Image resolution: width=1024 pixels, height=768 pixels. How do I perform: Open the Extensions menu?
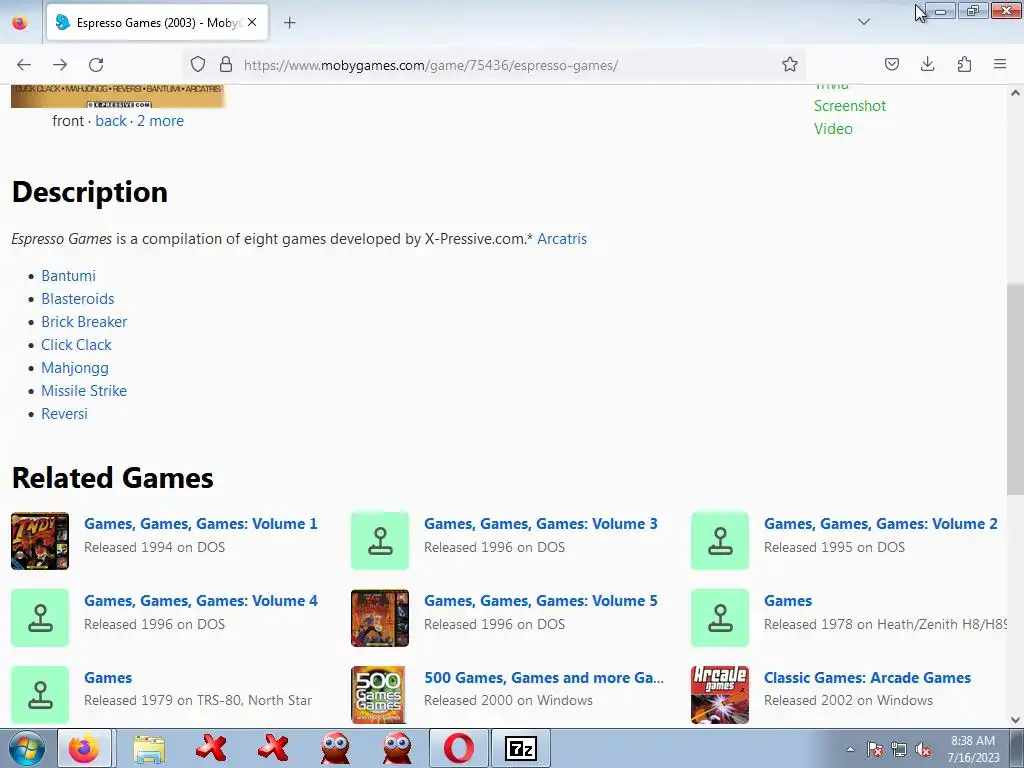click(964, 64)
